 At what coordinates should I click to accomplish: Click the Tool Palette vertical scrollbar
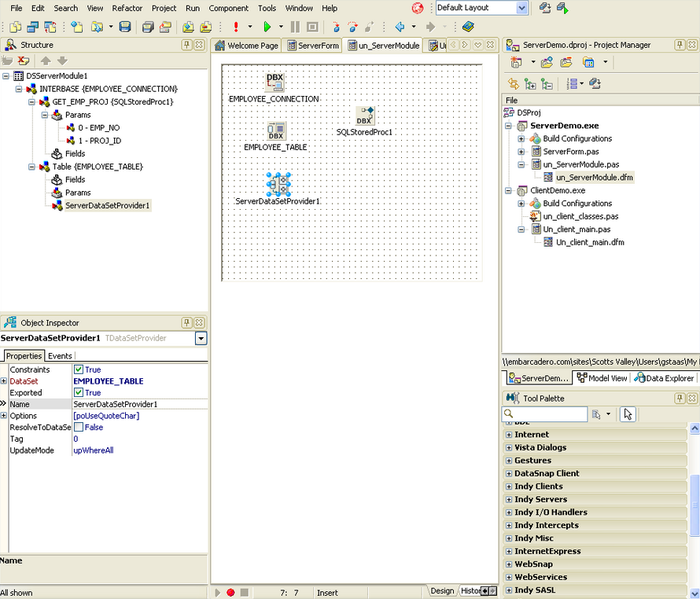pos(694,504)
